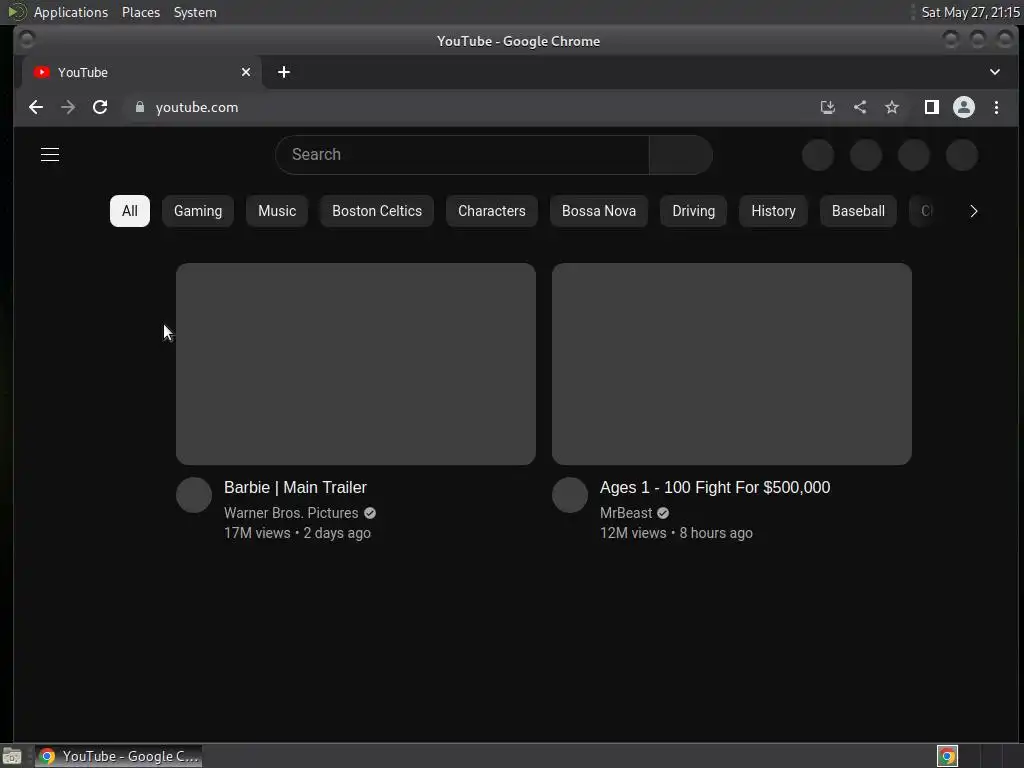Viewport: 1024px width, 768px height.
Task: Visit the MrBeast channel link
Action: (x=626, y=513)
